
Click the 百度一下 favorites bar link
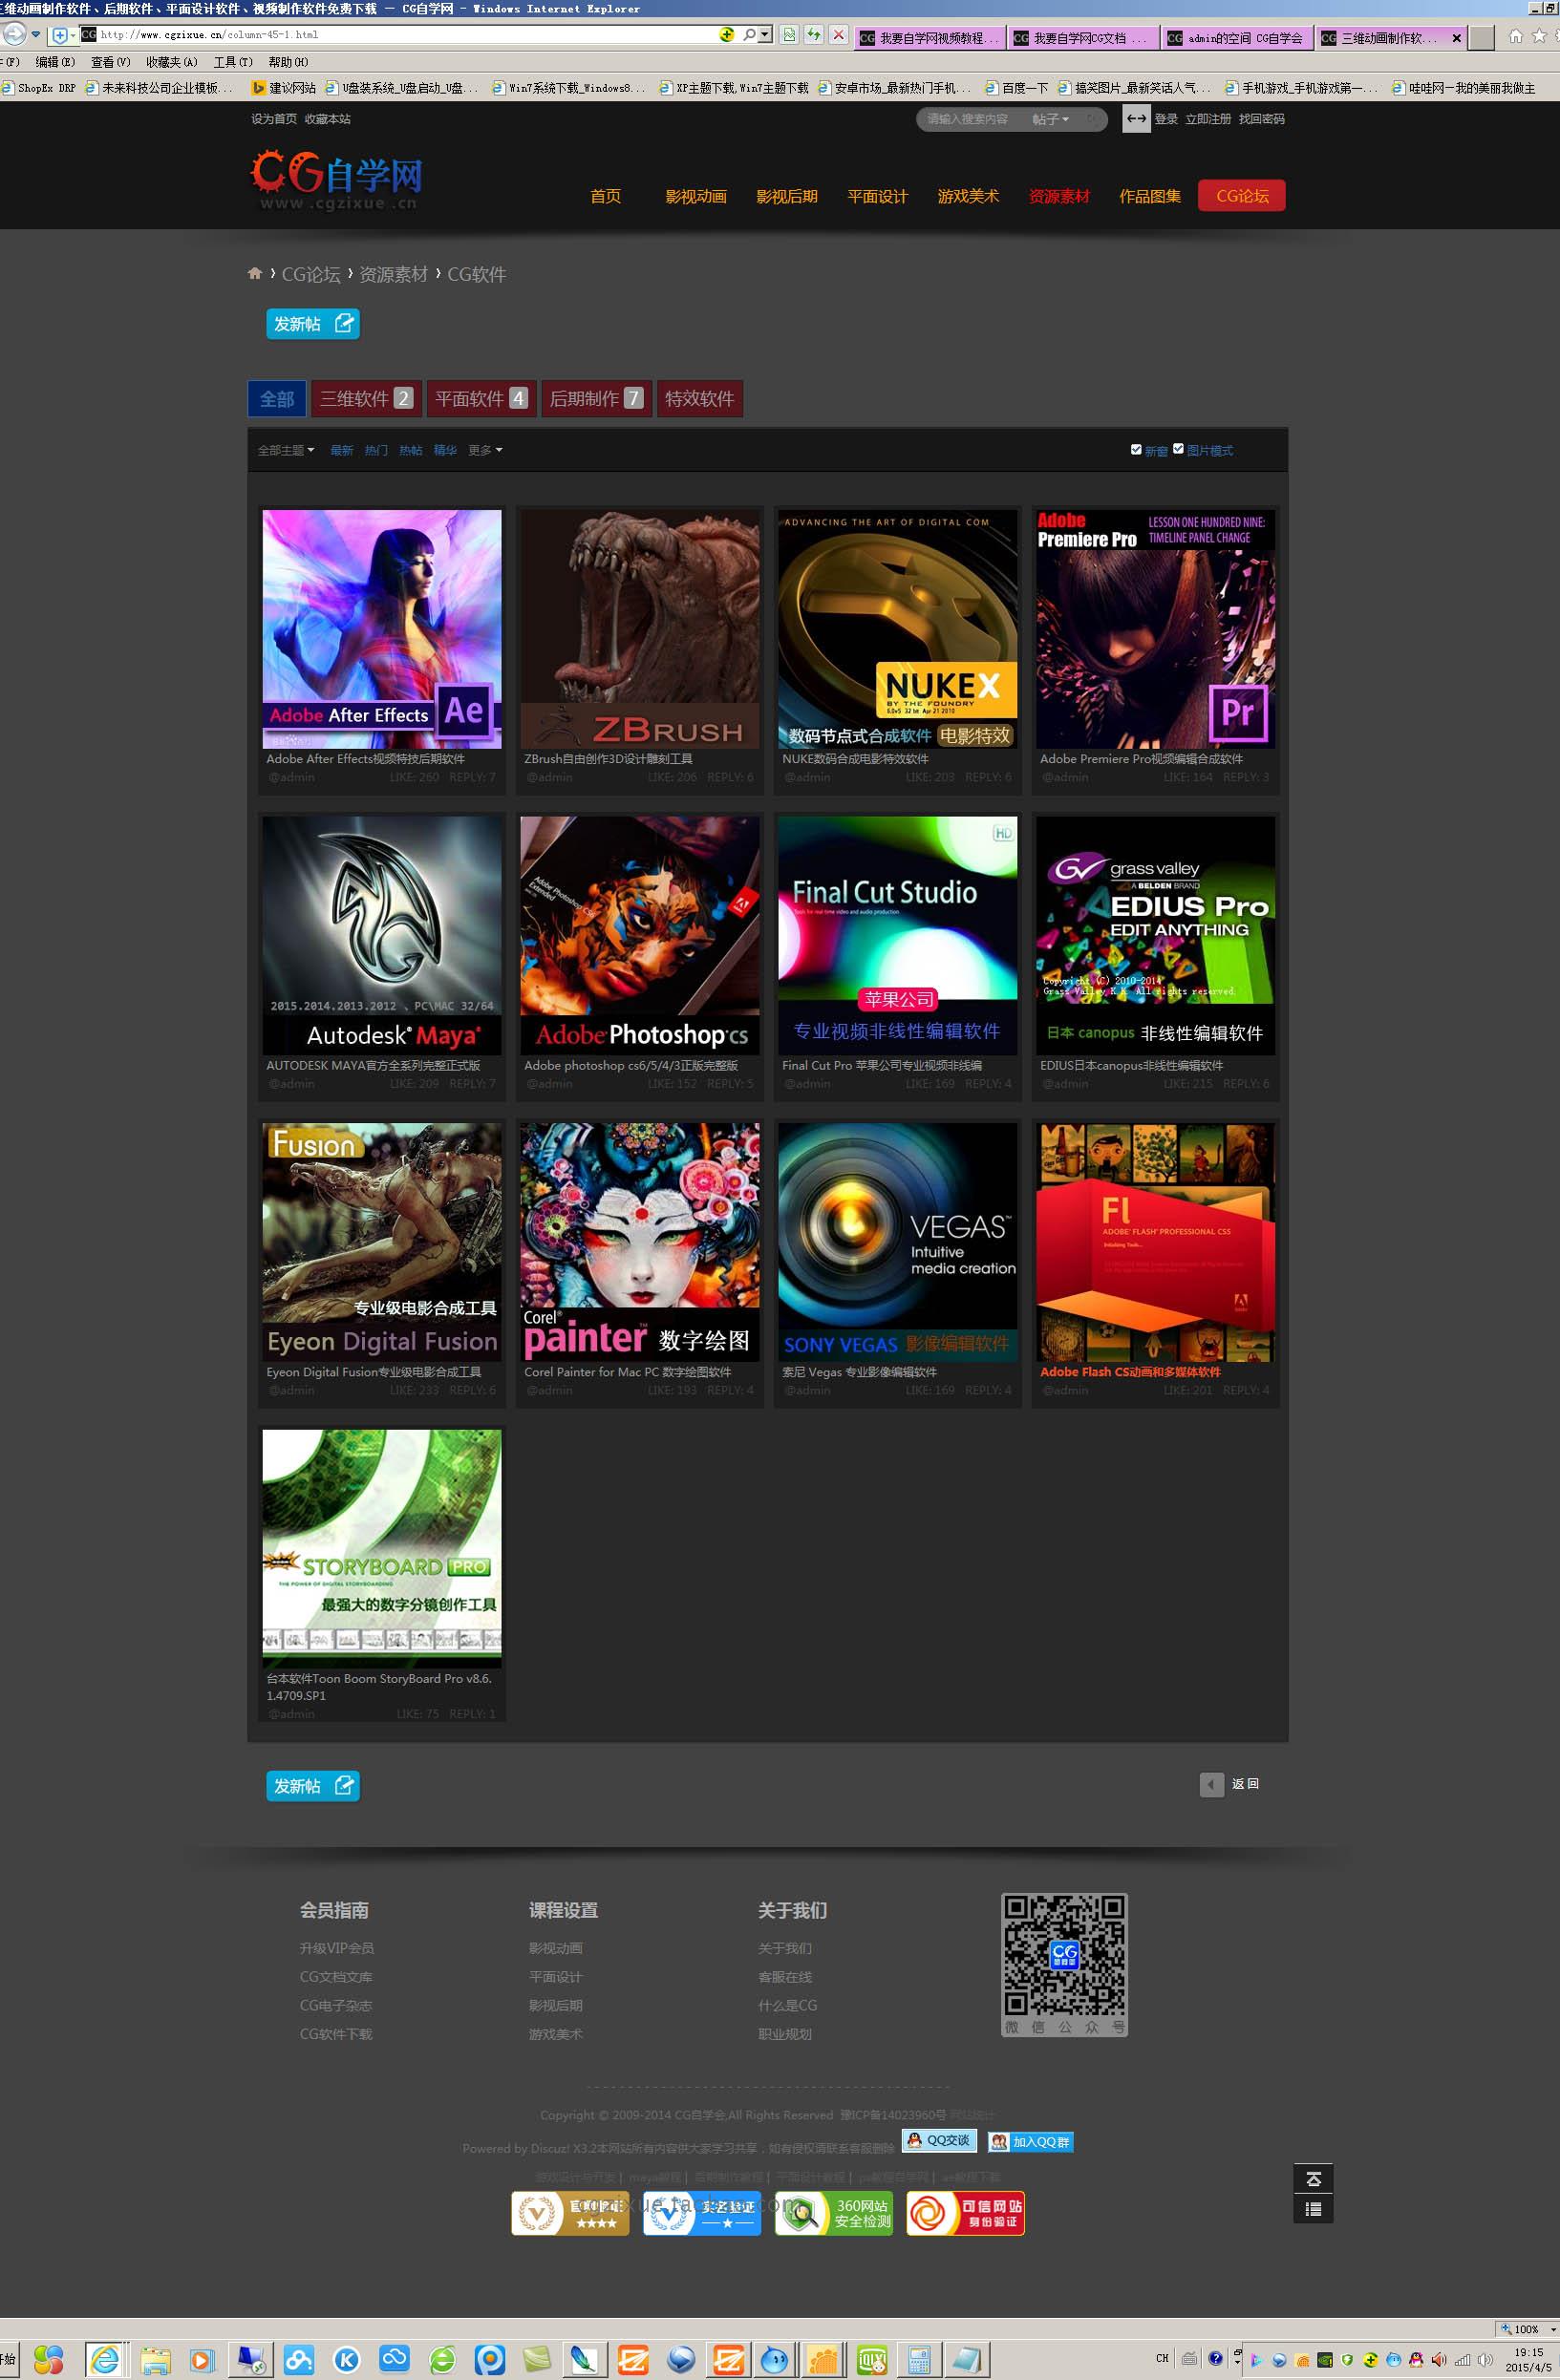(x=1016, y=88)
